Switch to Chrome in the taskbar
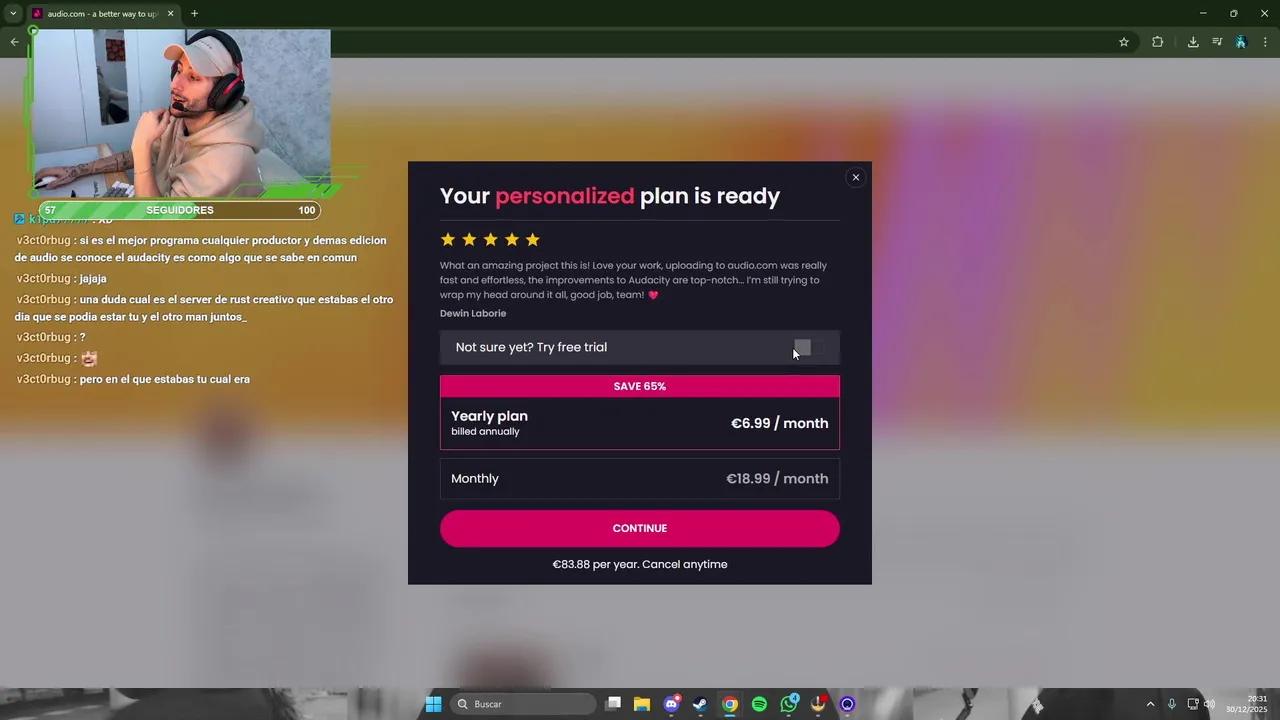Screen dimensions: 1280x720 coord(730,704)
